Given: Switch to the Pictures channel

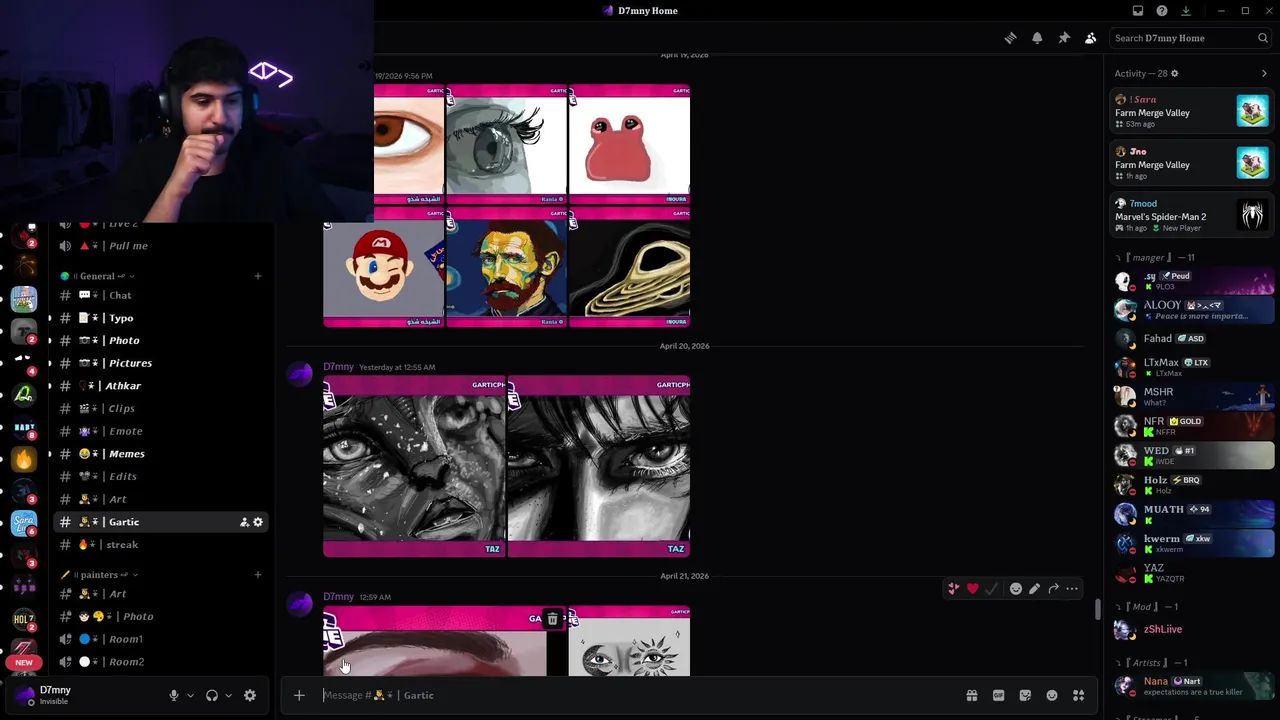Looking at the screenshot, I should (160, 363).
